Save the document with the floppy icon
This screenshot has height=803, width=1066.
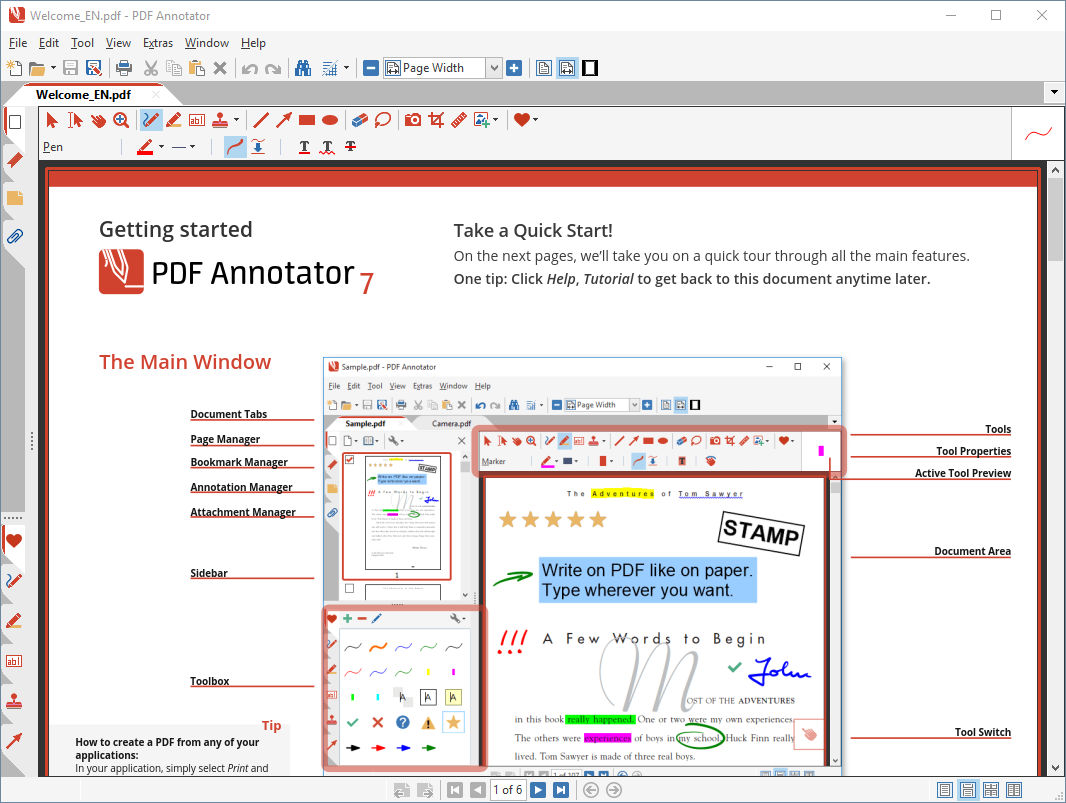tap(70, 68)
